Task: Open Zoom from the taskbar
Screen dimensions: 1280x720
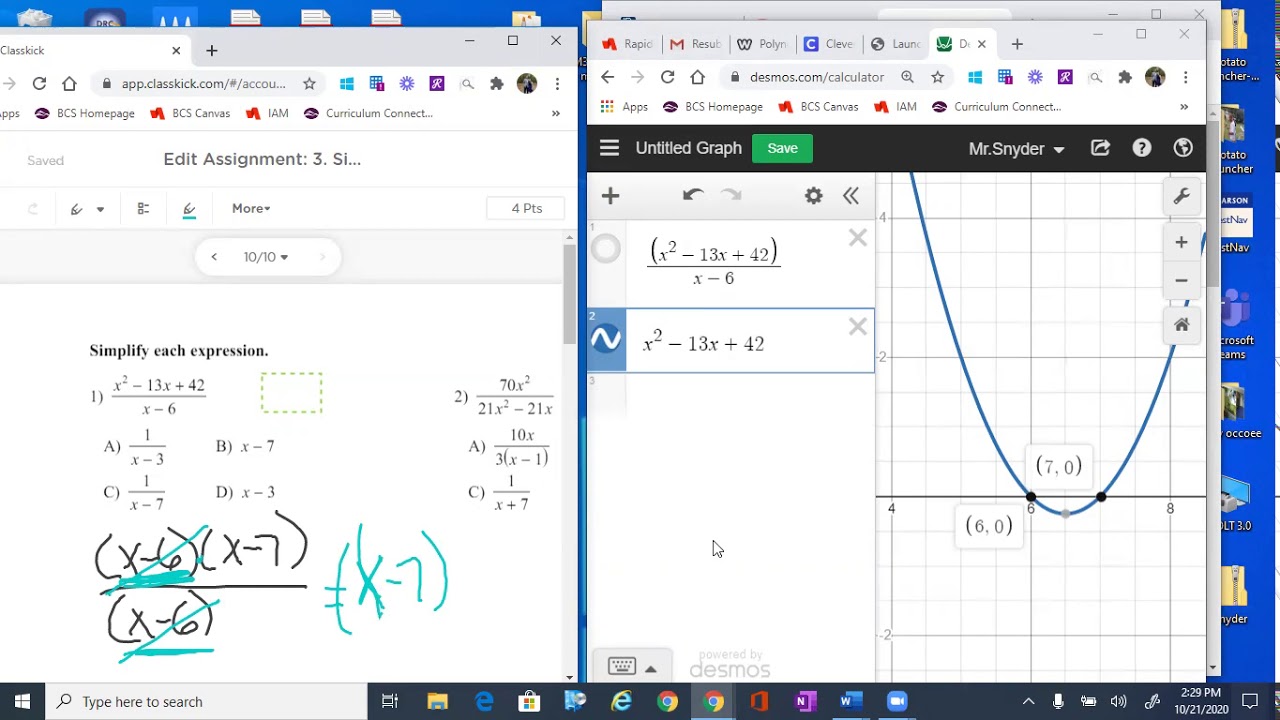Action: click(897, 701)
